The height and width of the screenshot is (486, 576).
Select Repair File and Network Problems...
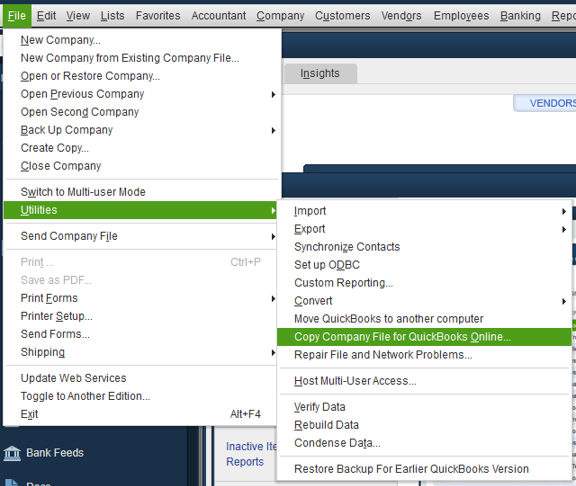(424, 355)
